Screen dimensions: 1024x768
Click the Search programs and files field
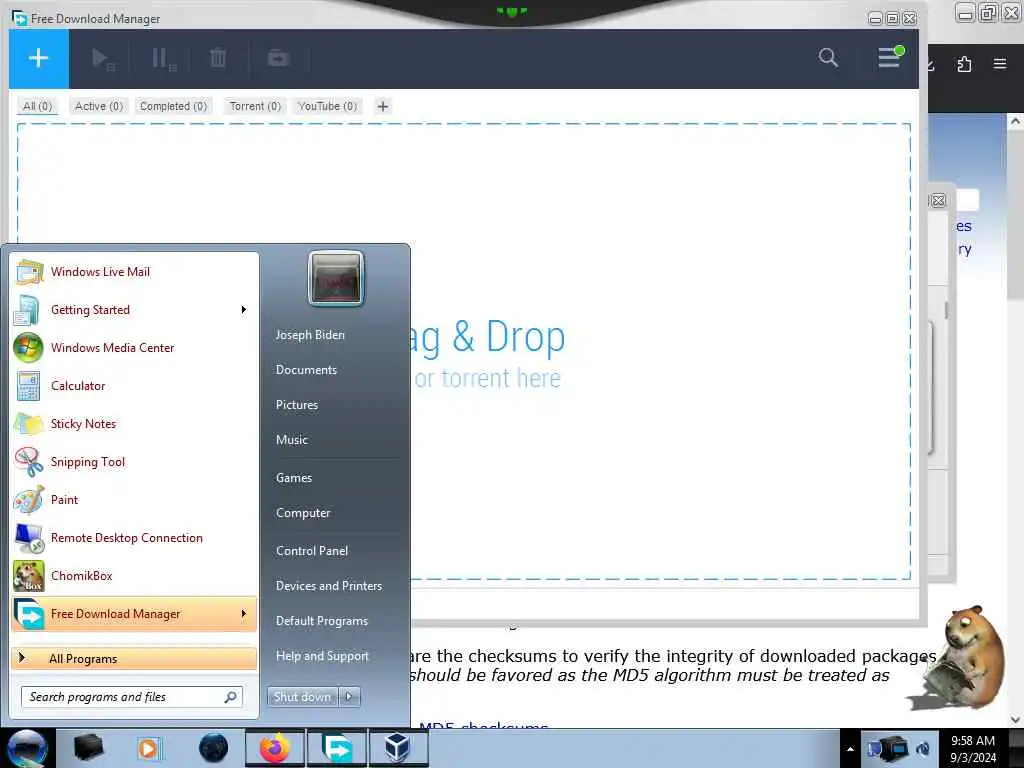(132, 697)
